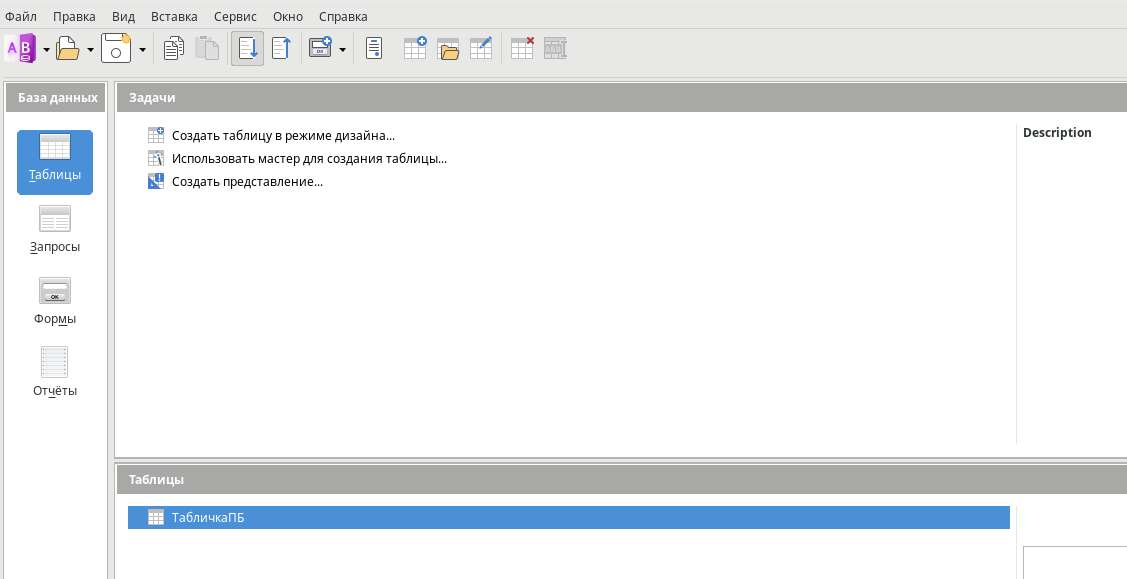Click the Delete table icon

pyautogui.click(x=522, y=49)
